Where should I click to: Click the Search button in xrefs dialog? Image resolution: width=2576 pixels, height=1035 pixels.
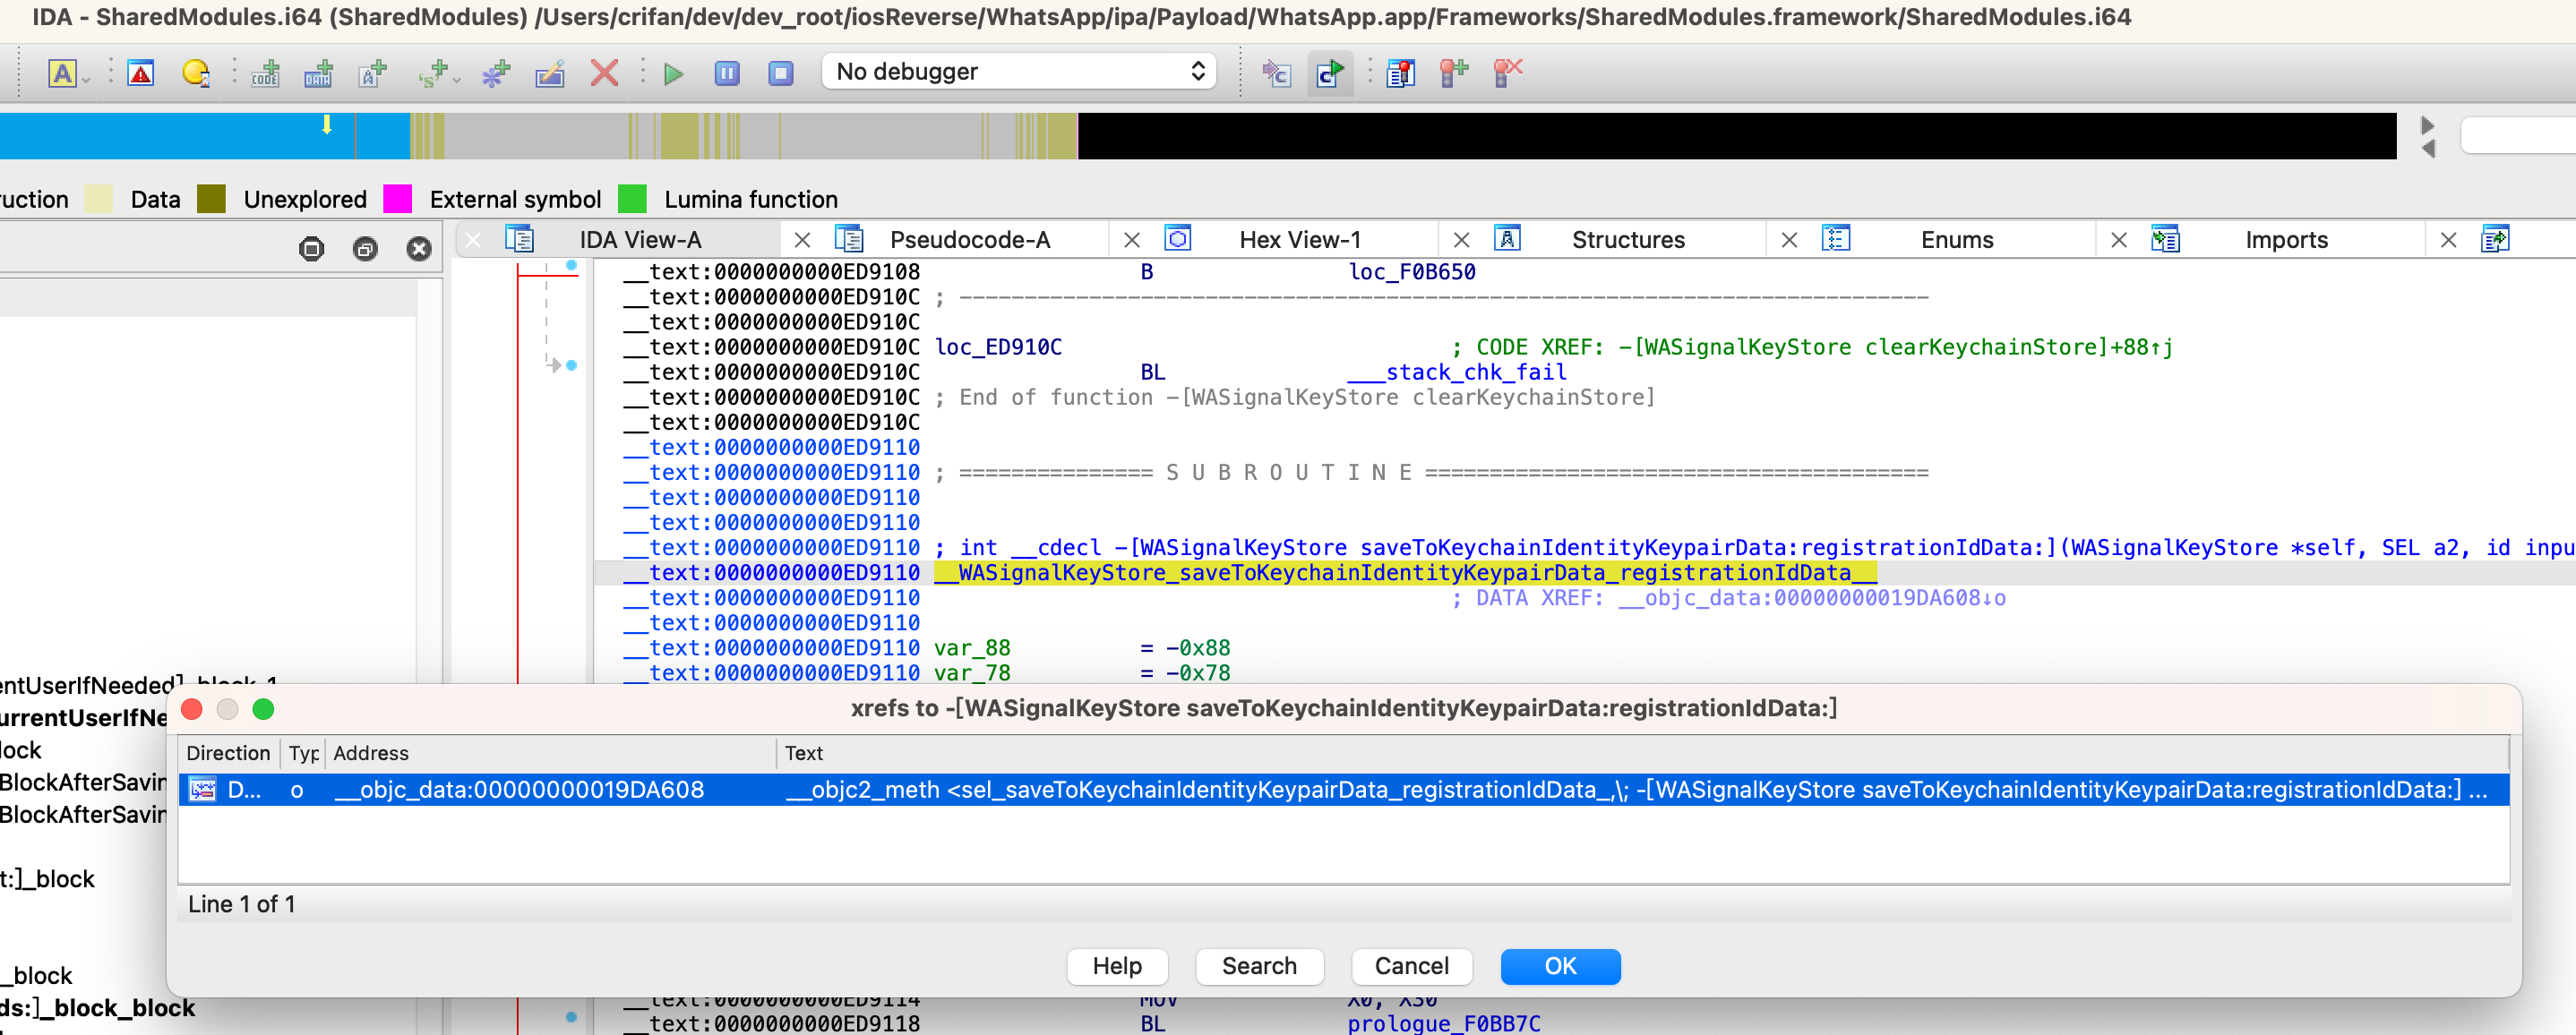coord(1259,966)
